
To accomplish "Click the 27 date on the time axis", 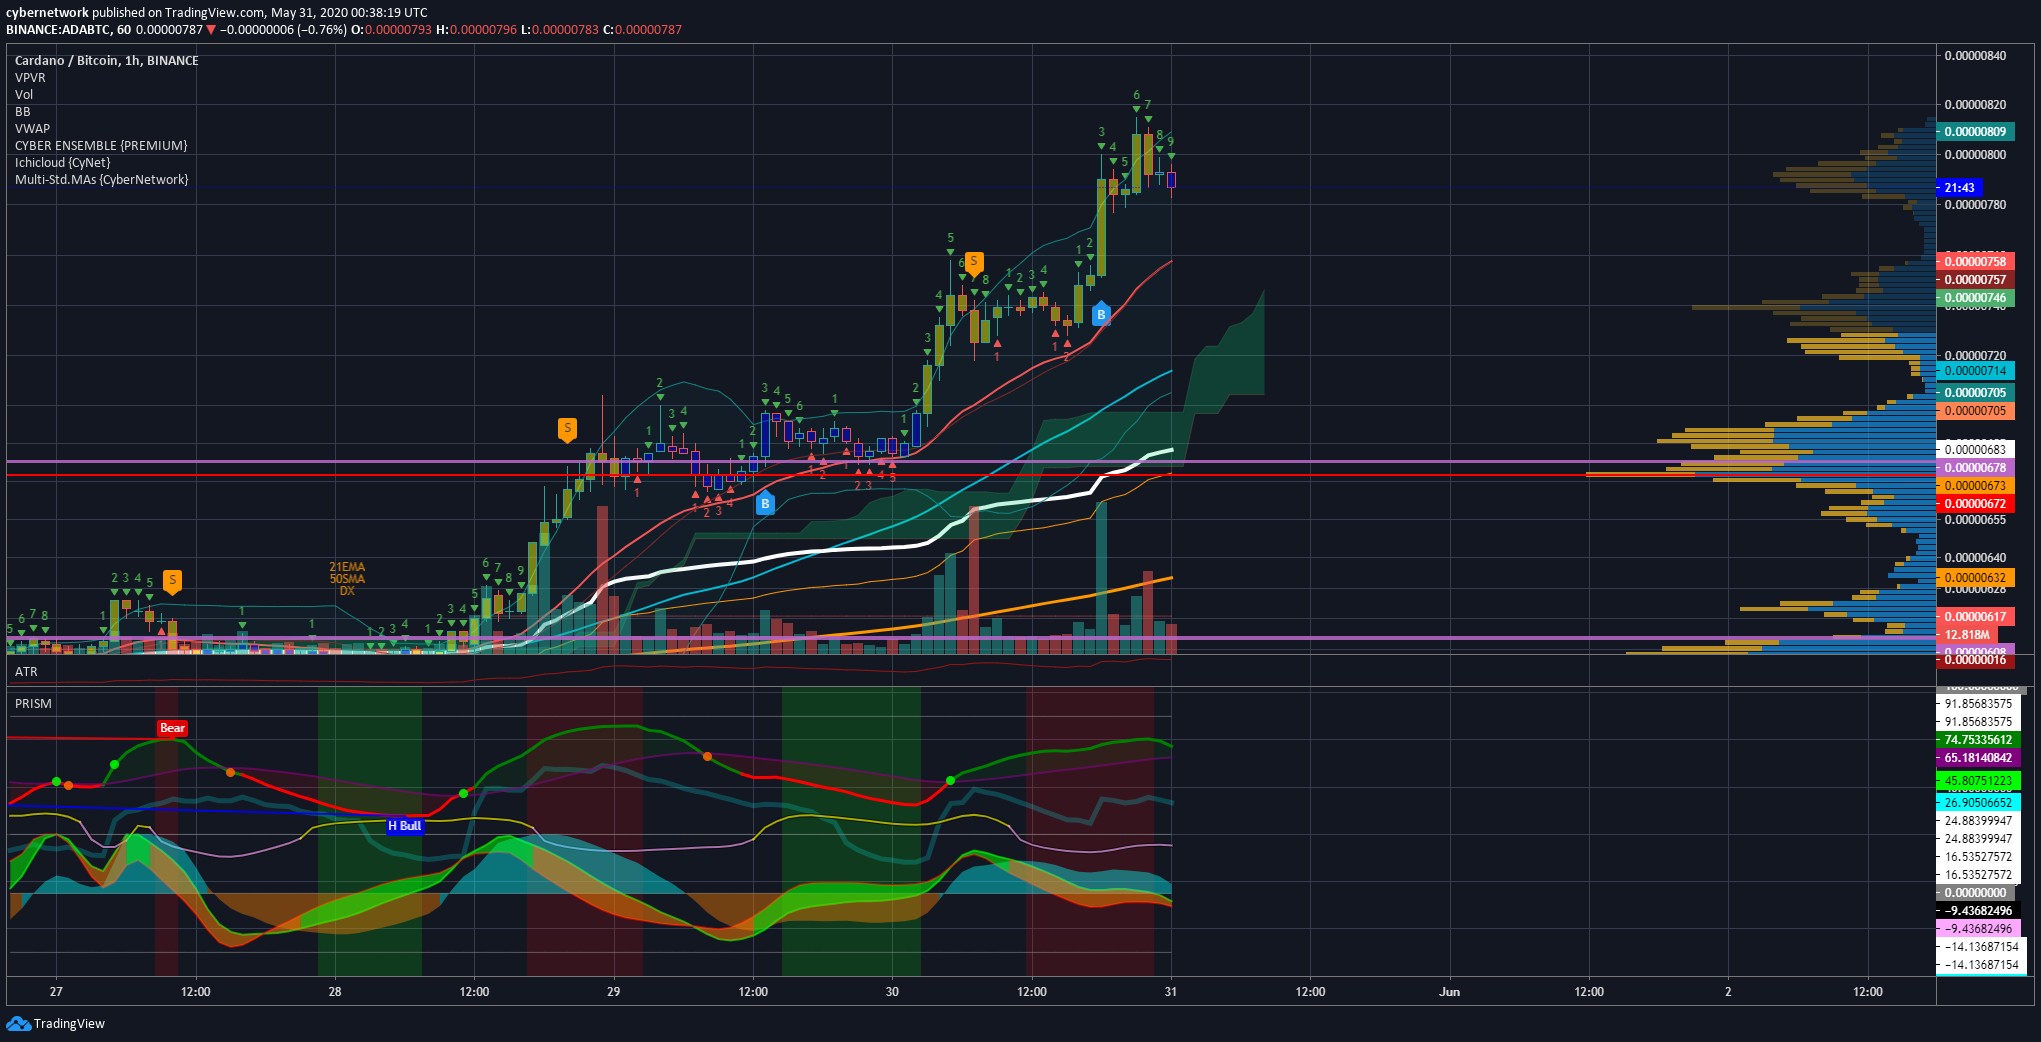I will pyautogui.click(x=56, y=991).
